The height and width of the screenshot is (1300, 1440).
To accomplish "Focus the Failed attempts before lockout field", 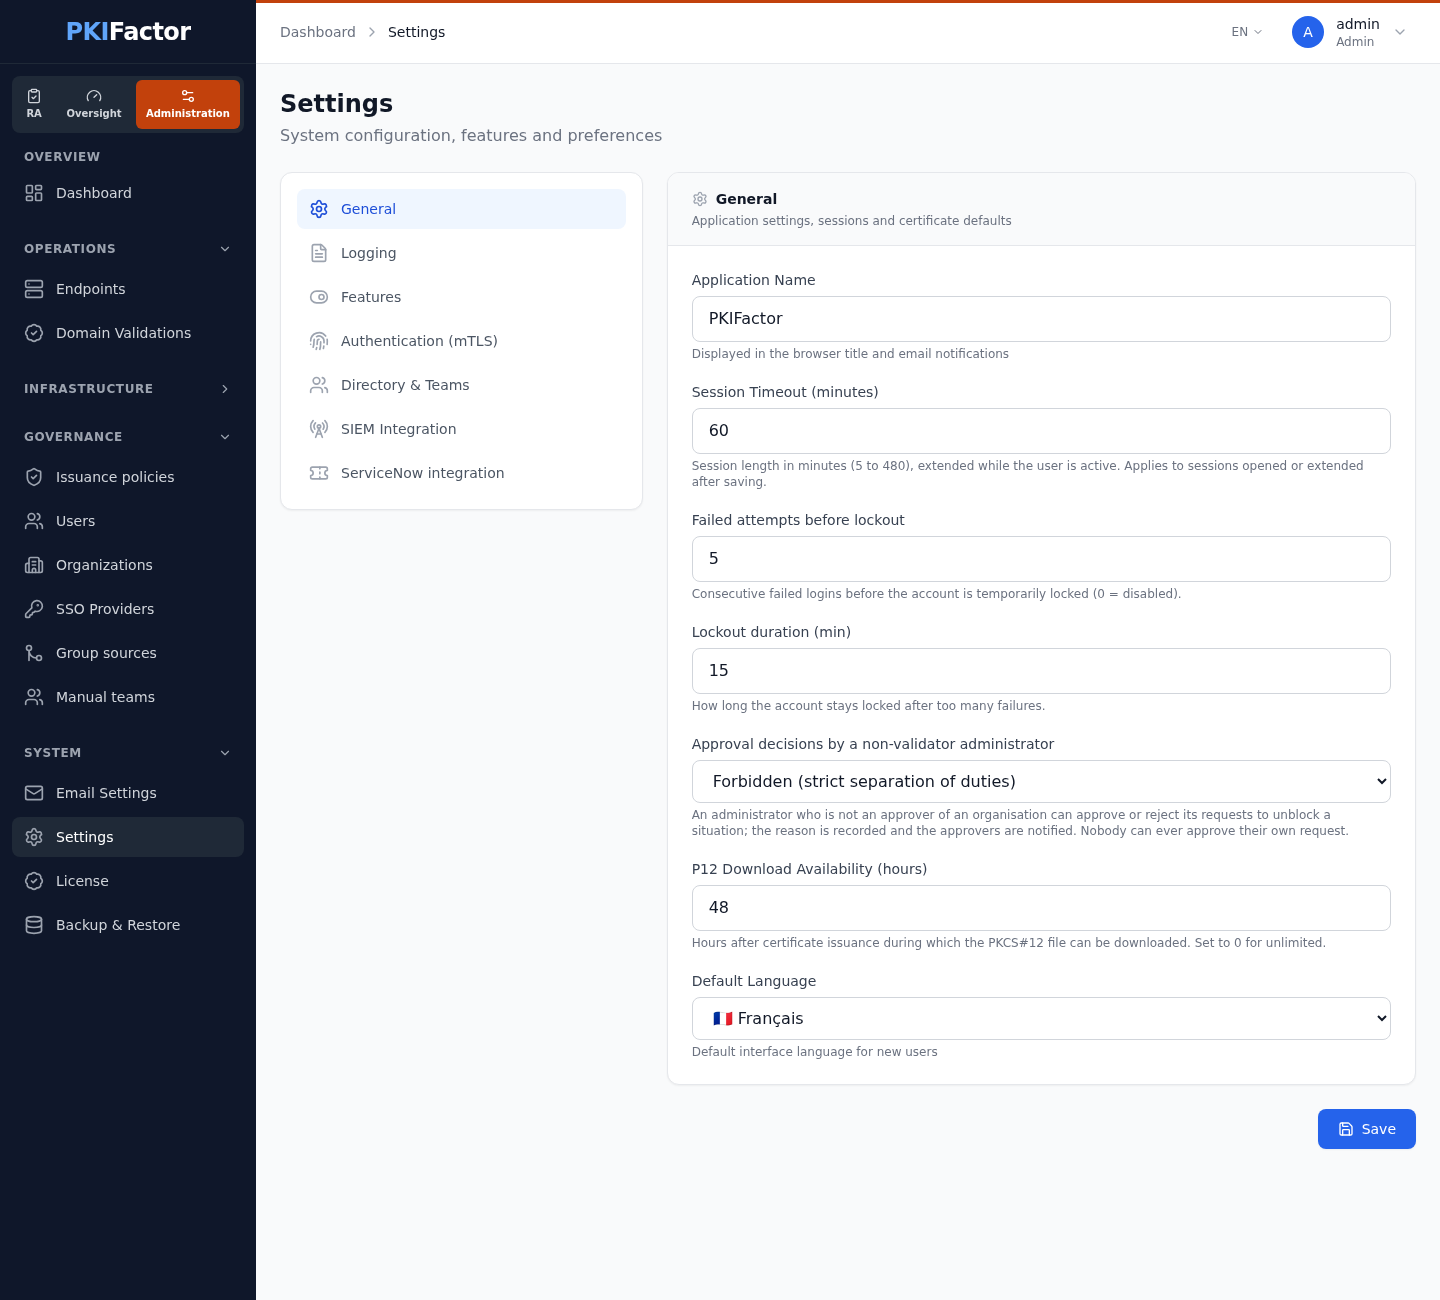I will point(1041,559).
